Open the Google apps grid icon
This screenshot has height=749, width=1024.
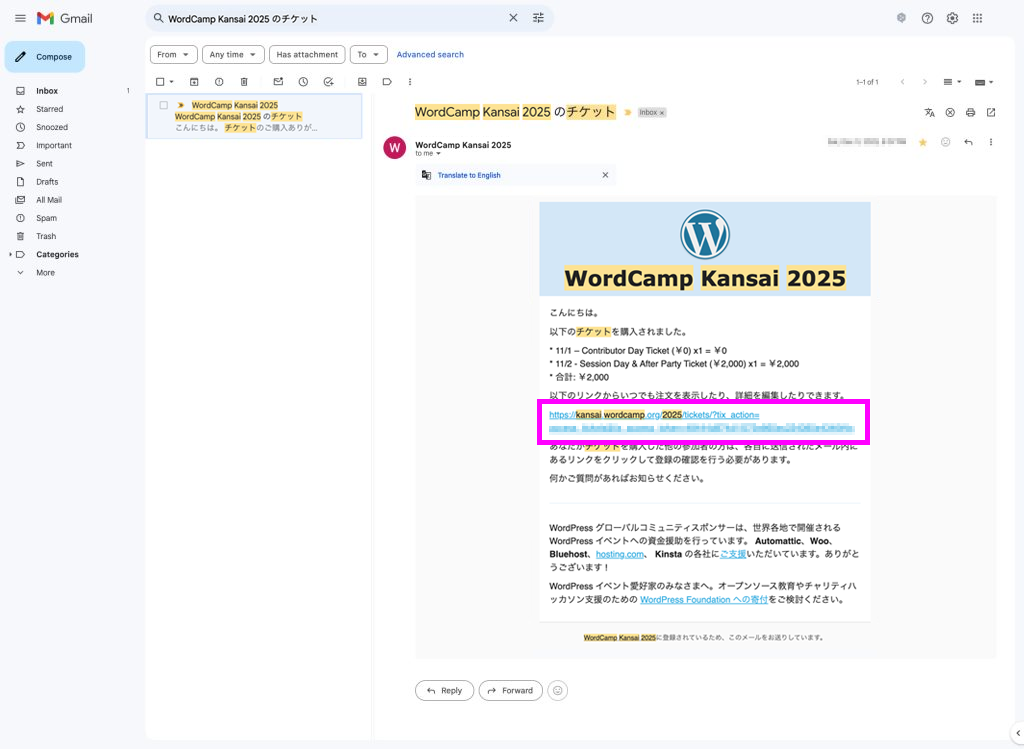pyautogui.click(x=977, y=18)
